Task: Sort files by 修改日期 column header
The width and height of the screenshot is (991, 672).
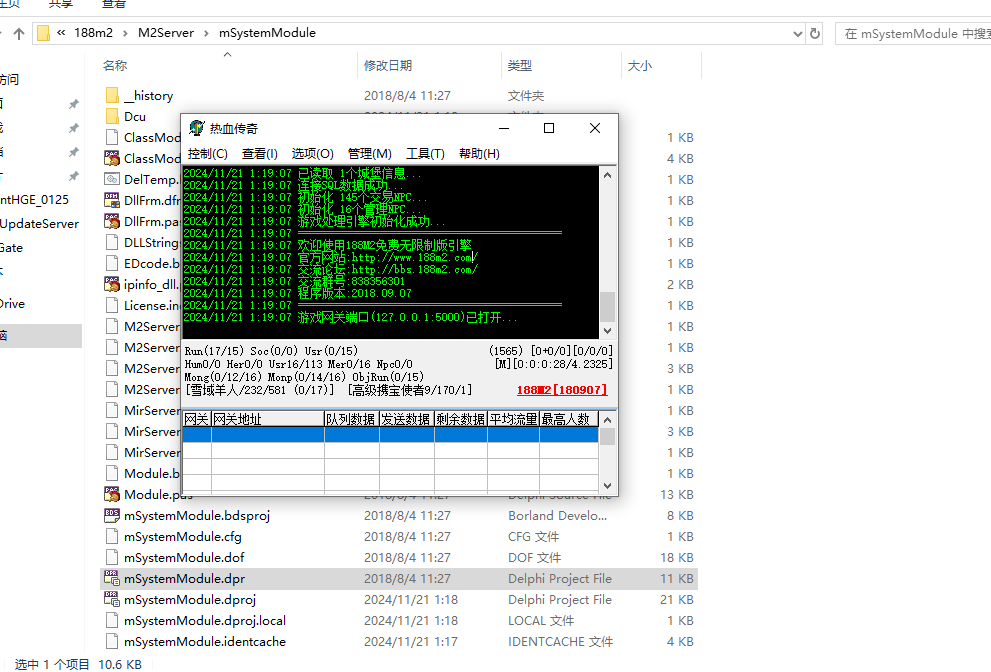Action: coord(387,66)
